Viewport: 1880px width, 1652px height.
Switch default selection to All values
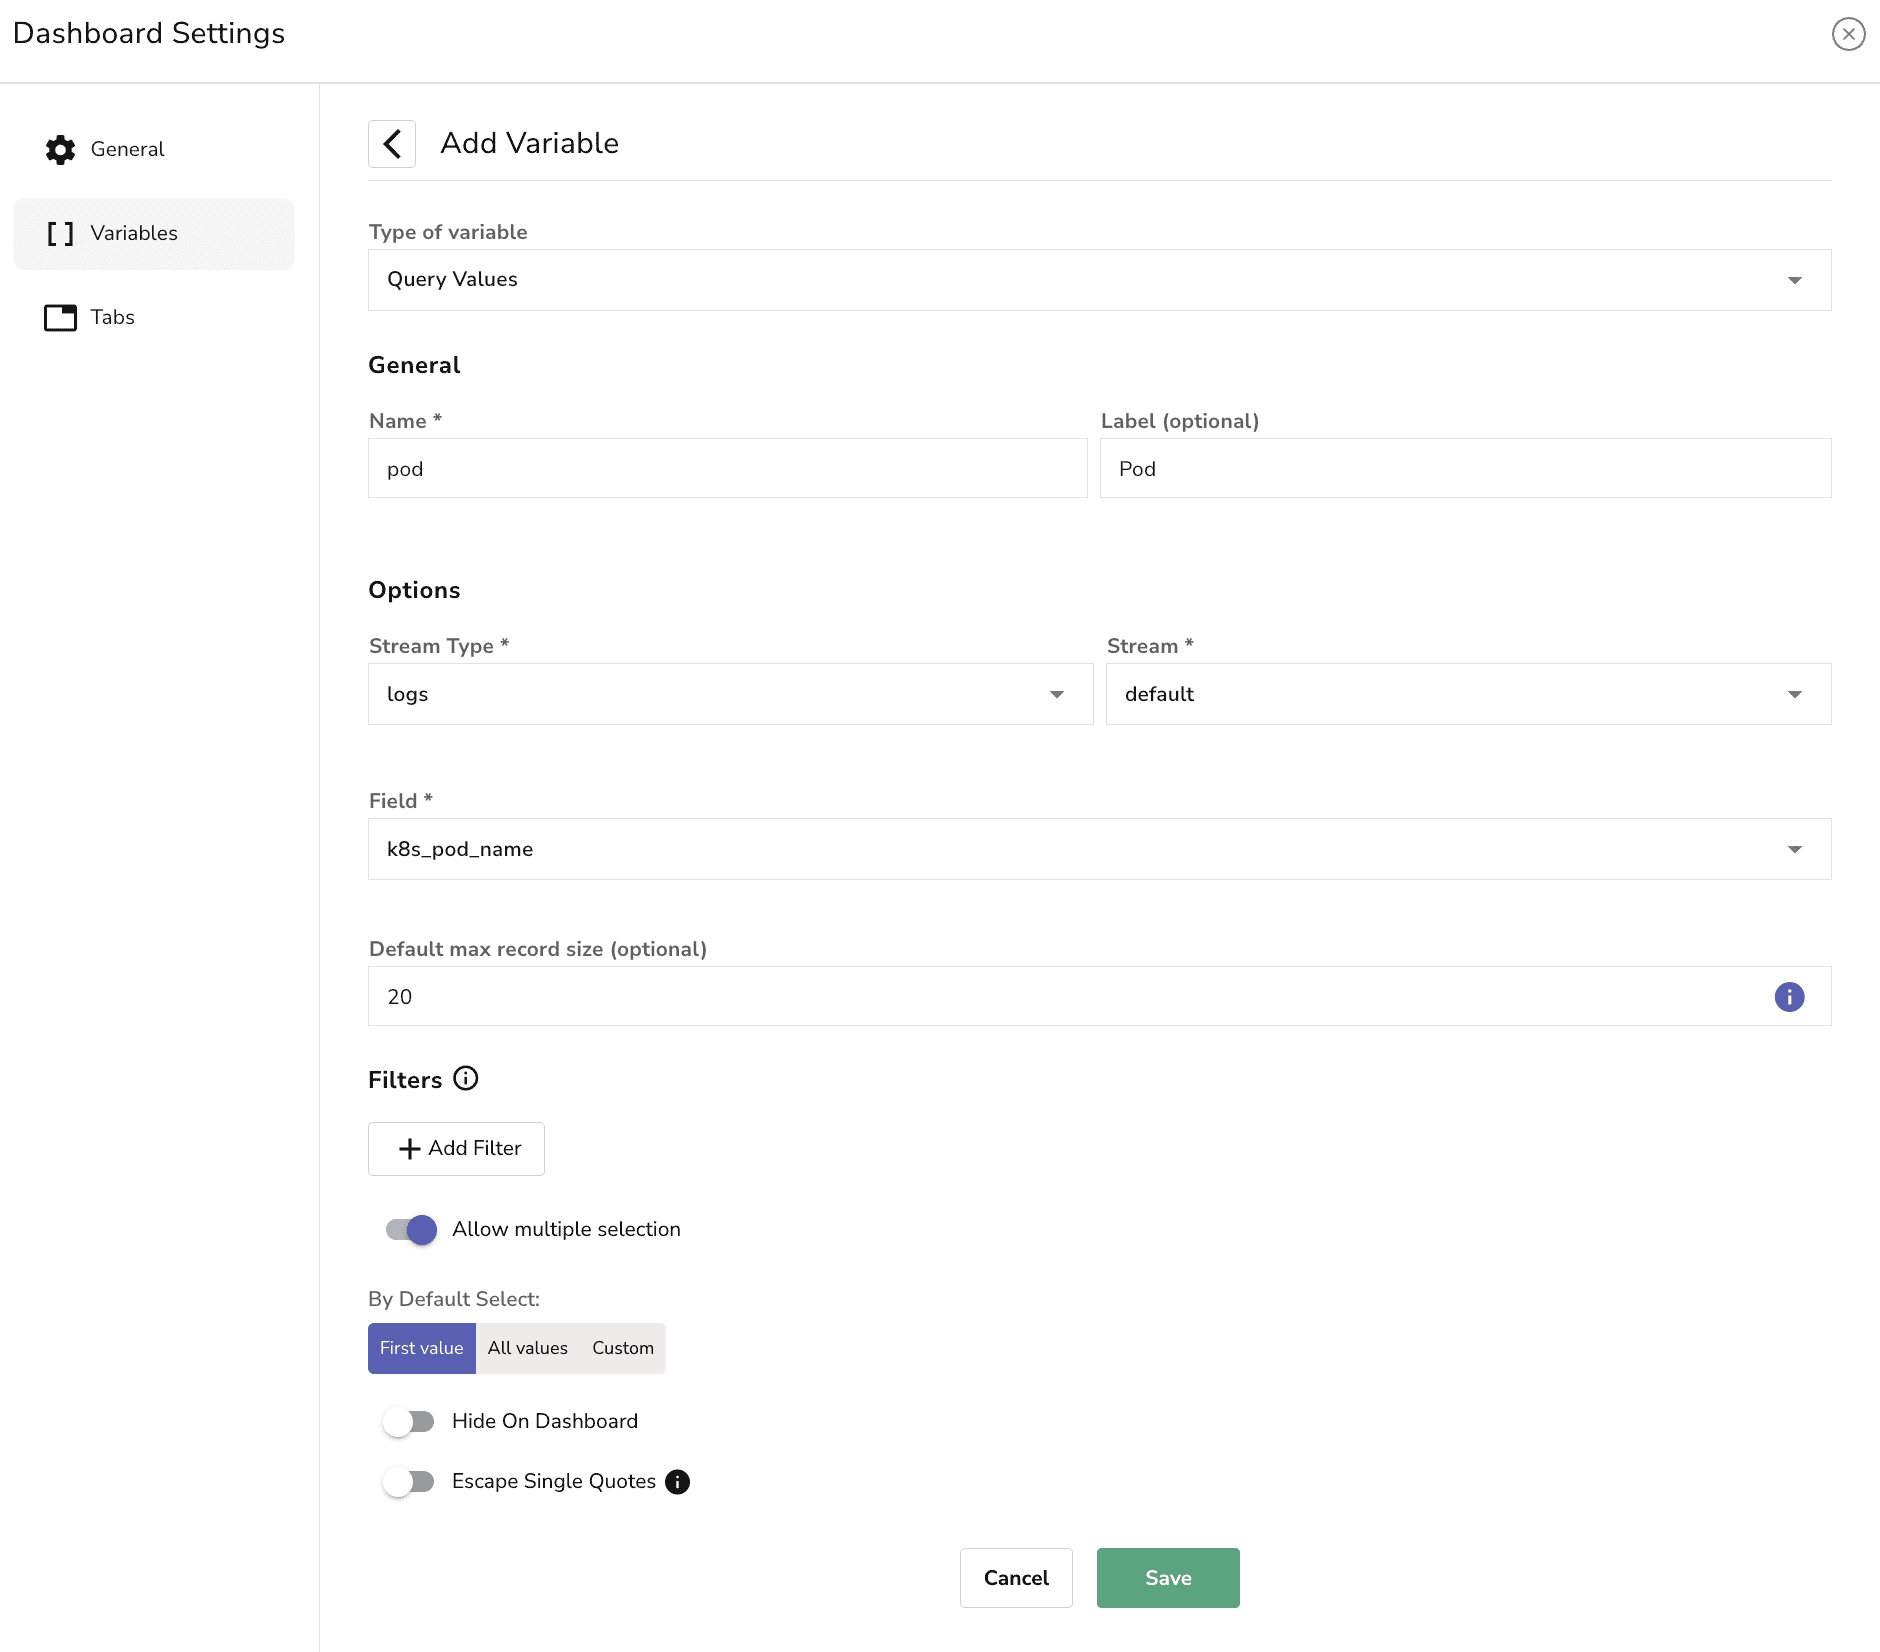pyautogui.click(x=528, y=1348)
